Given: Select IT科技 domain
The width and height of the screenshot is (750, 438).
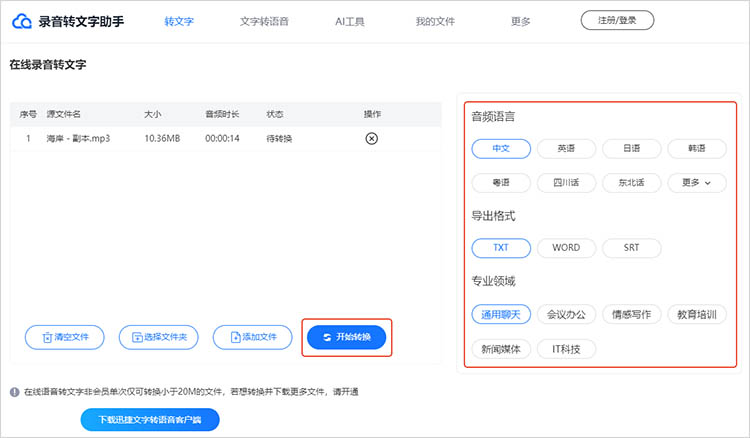Looking at the screenshot, I should click(x=566, y=349).
